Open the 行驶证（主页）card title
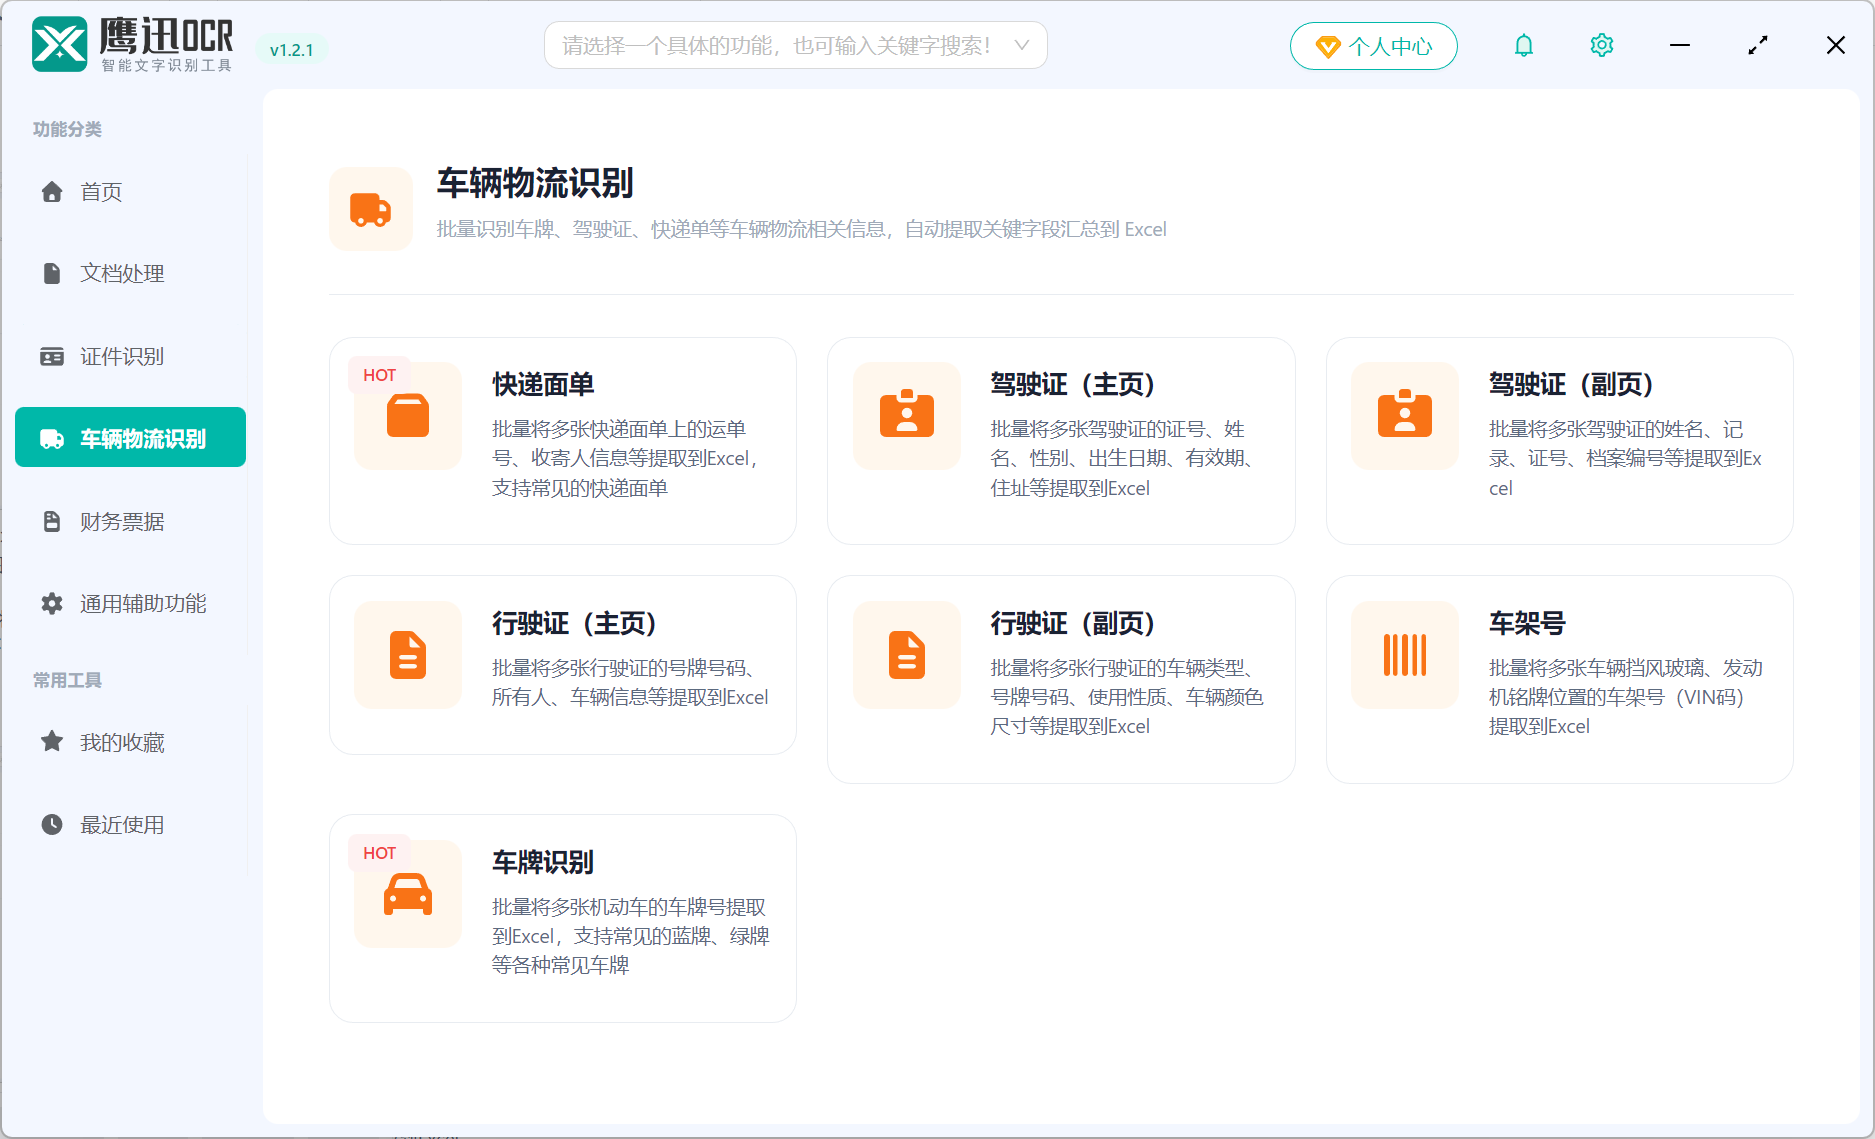The height and width of the screenshot is (1139, 1875). 574,623
